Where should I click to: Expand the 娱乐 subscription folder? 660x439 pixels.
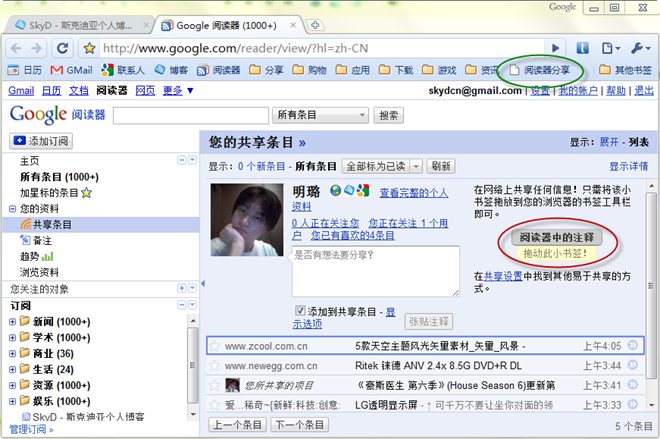[x=12, y=401]
